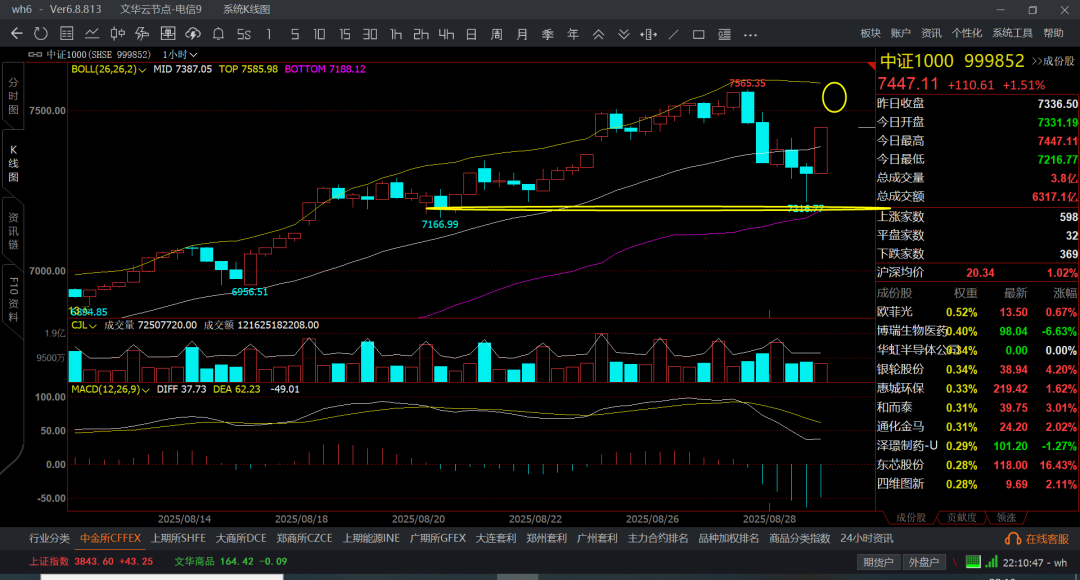This screenshot has width=1080, height=580.
Task: Open the 帮助 menu
Action: click(x=1053, y=33)
